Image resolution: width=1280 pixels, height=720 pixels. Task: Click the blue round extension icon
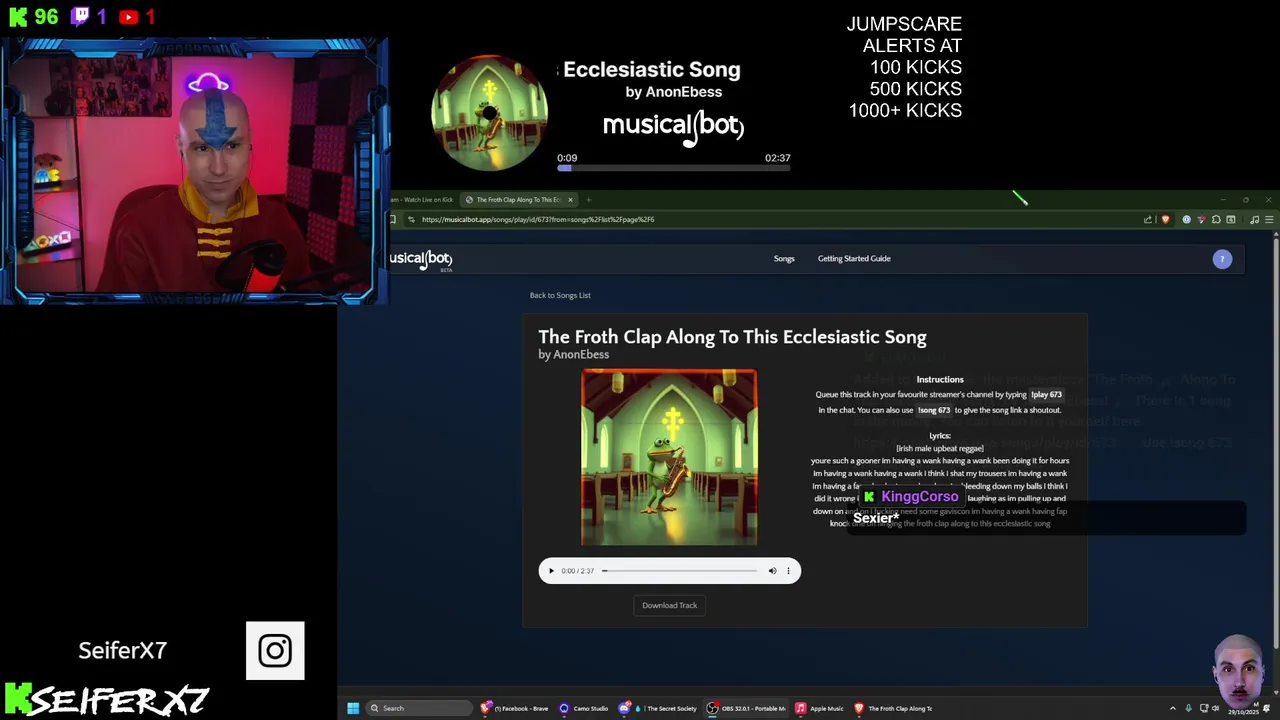[x=1187, y=220]
